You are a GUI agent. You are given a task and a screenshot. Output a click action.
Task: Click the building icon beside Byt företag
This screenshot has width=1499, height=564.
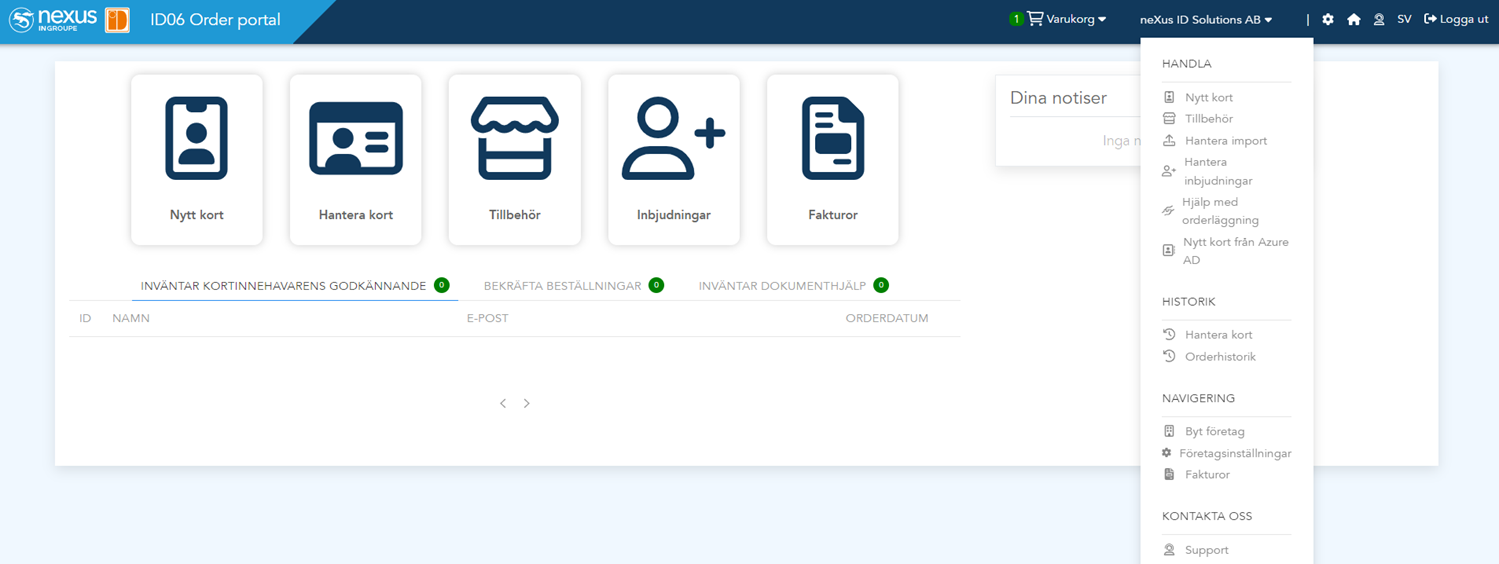pos(1169,432)
